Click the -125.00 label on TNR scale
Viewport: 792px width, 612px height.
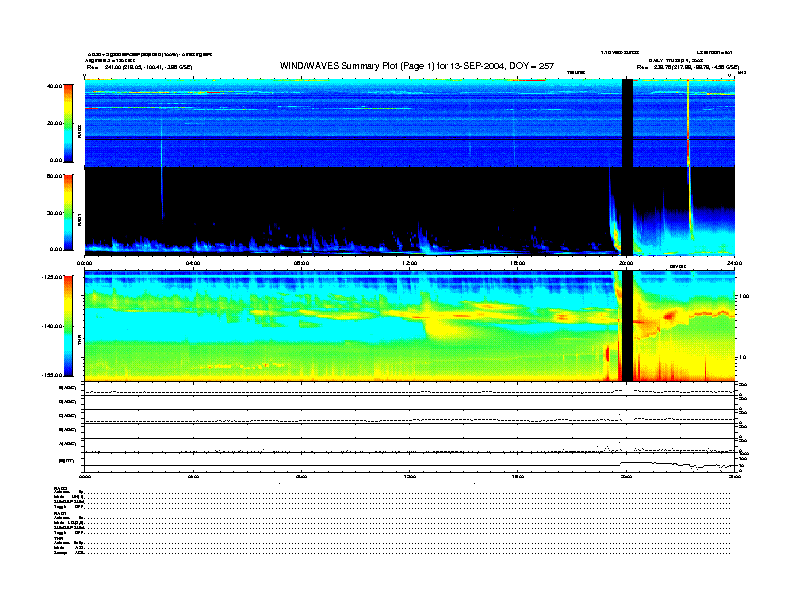click(x=52, y=277)
